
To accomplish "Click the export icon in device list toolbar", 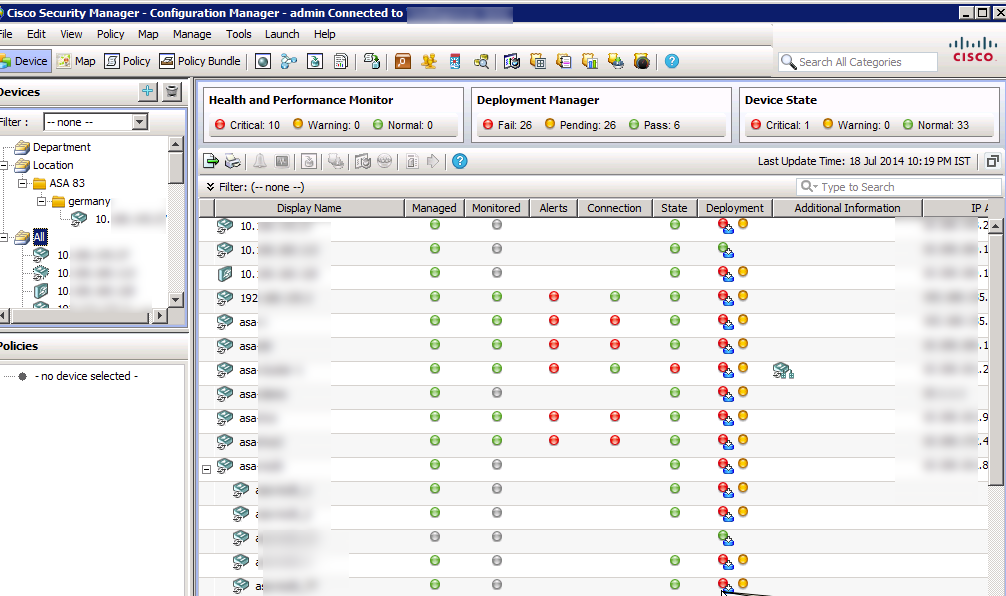I will click(x=211, y=161).
